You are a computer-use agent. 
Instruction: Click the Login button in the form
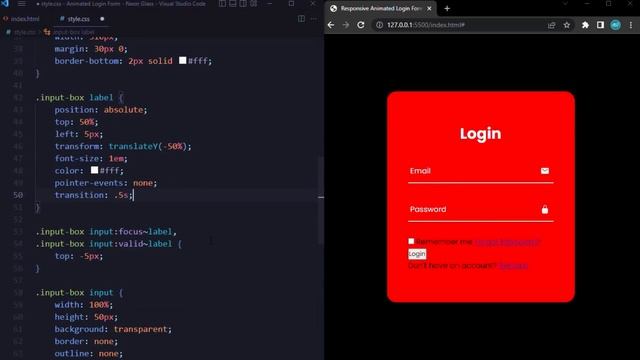[x=417, y=254]
